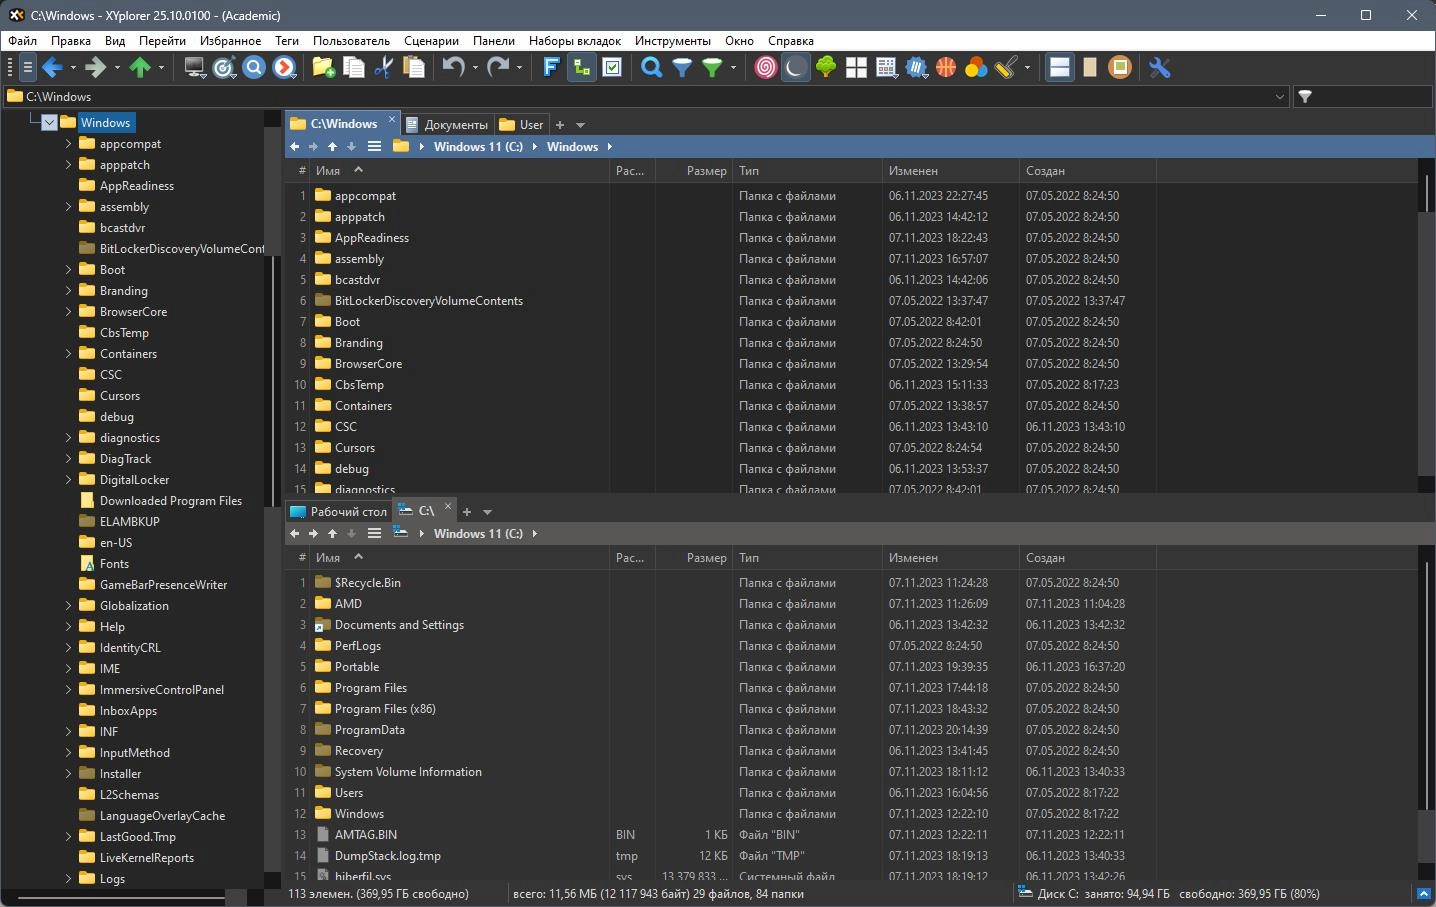The width and height of the screenshot is (1436, 907).
Task: Click the paint roller icon in toolbar
Action: (1005, 68)
